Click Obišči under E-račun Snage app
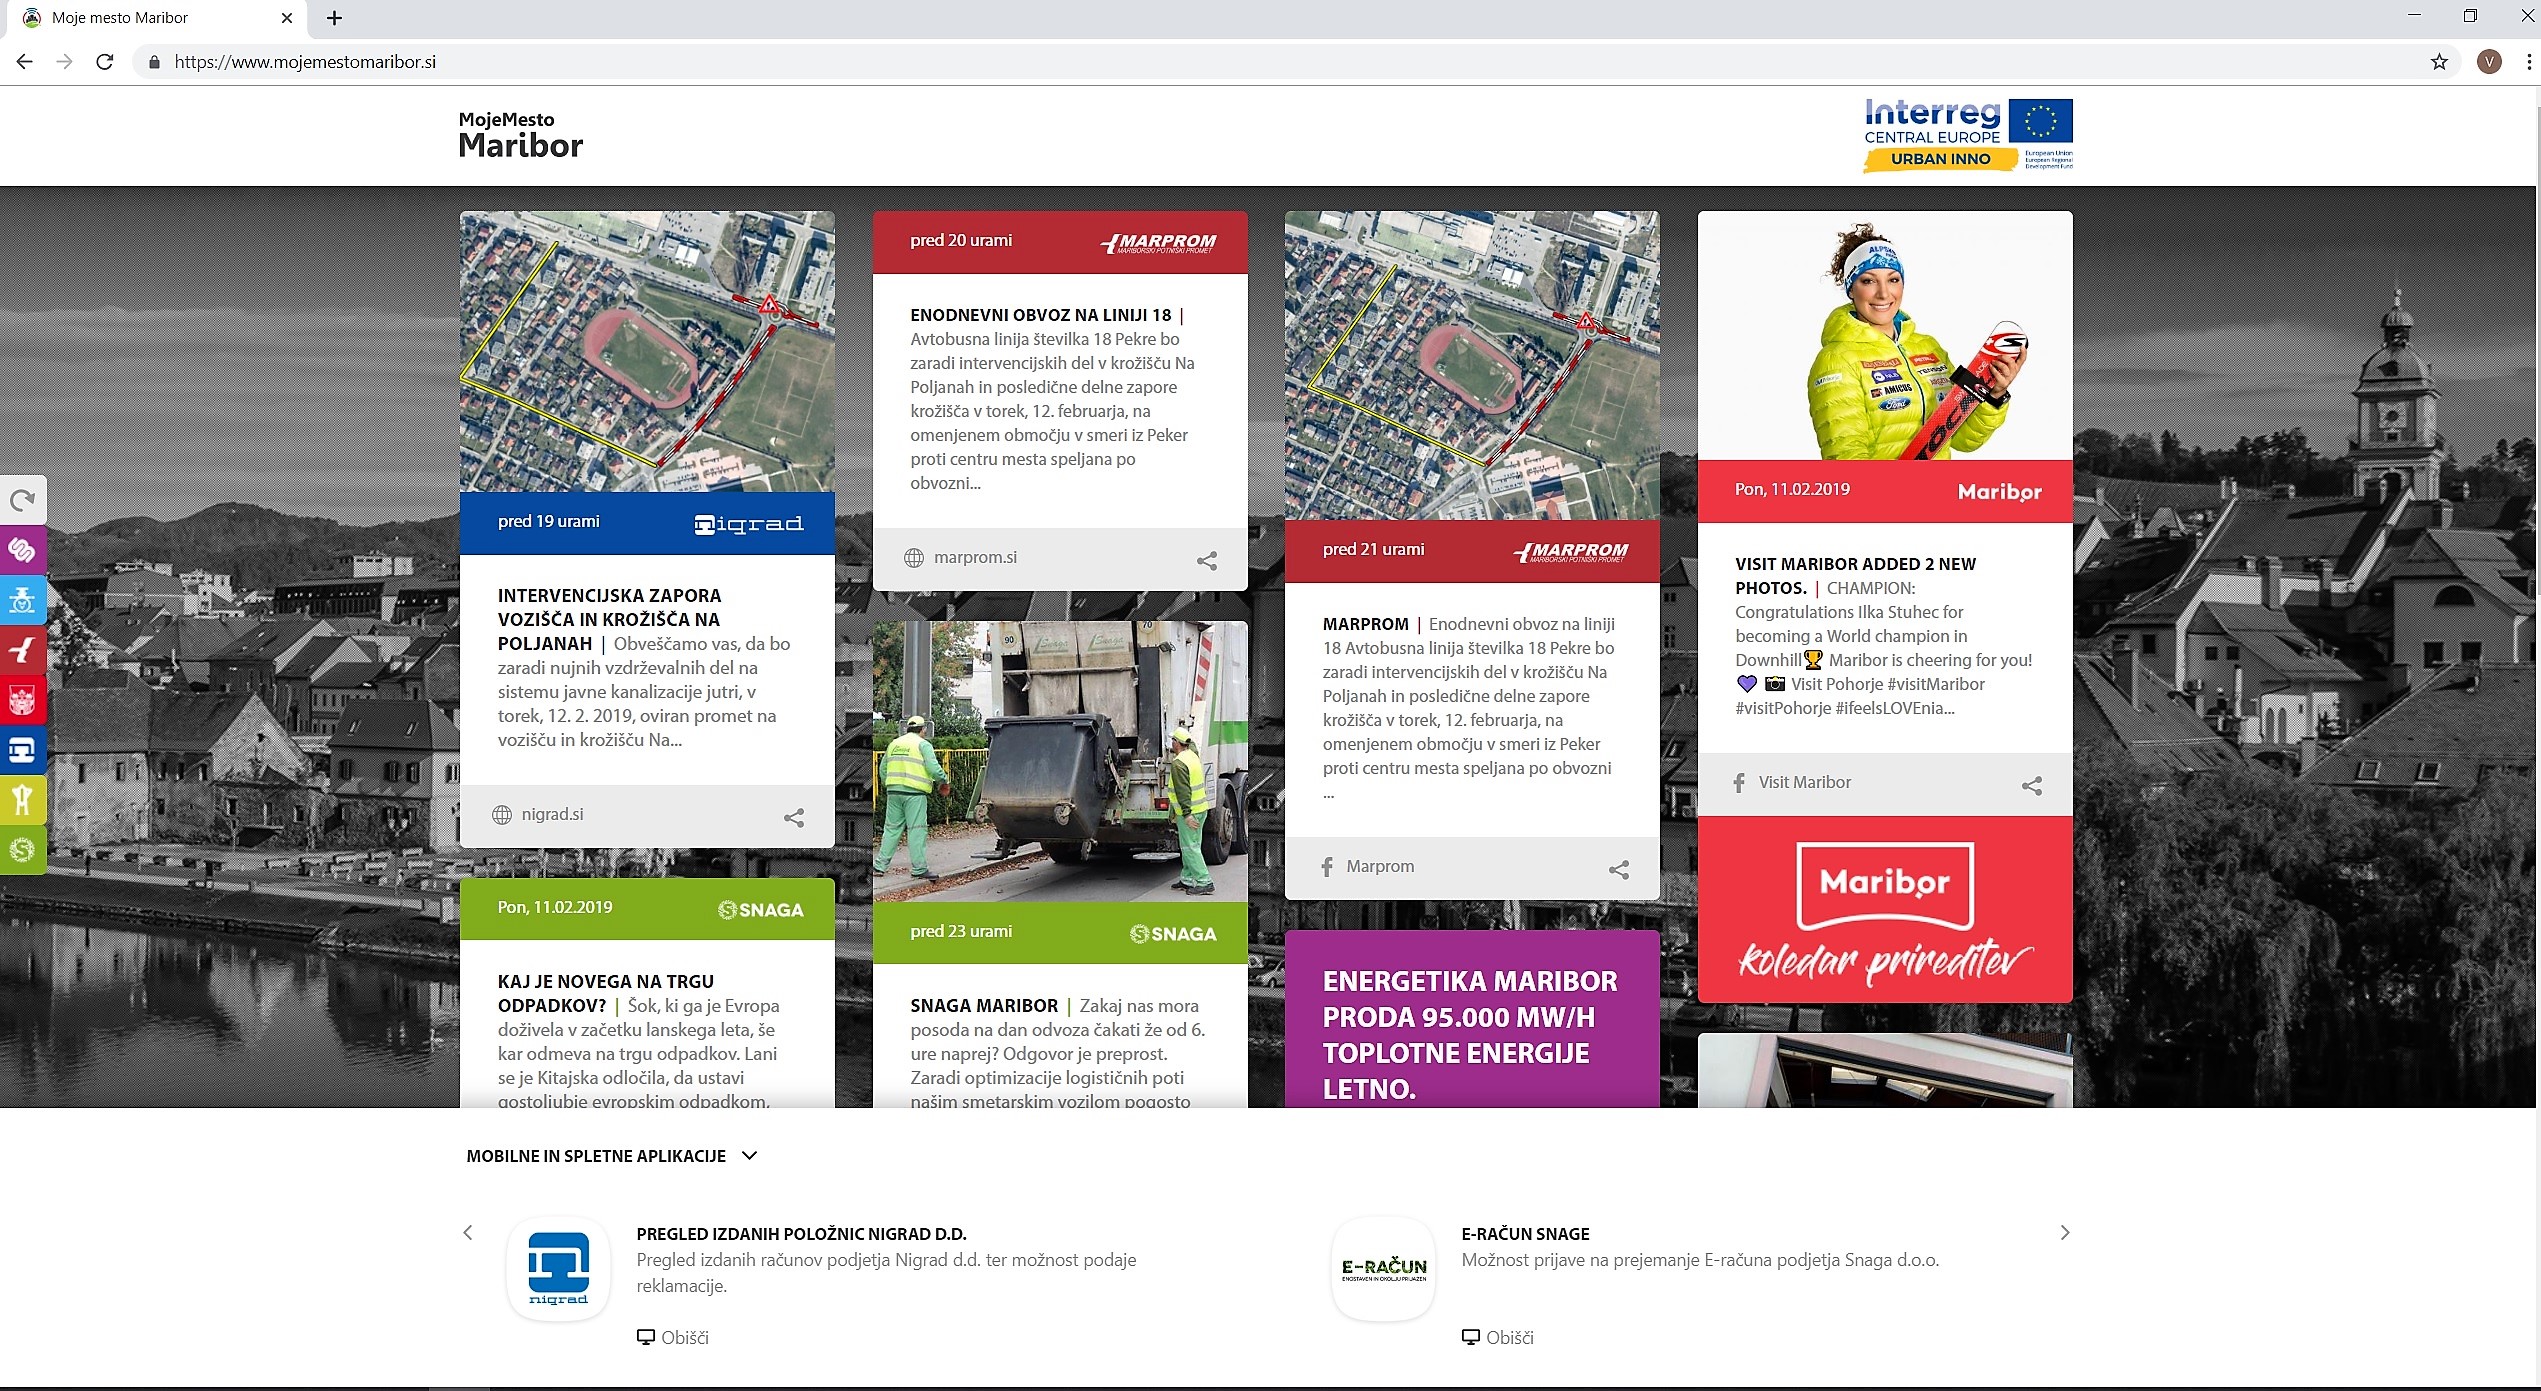2541x1391 pixels. click(x=1498, y=1338)
